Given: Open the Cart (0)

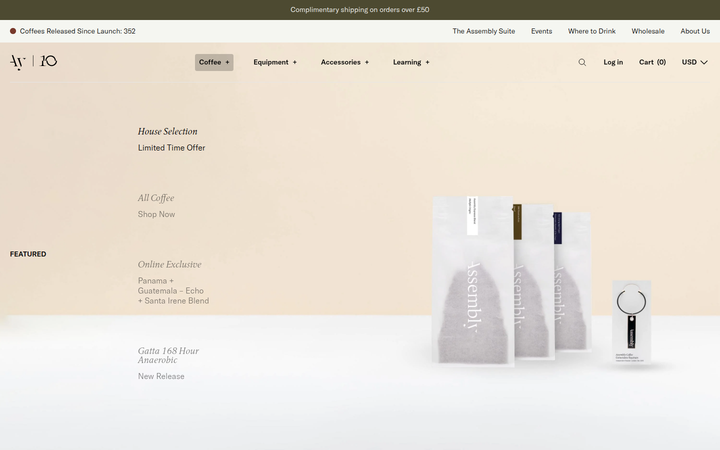Looking at the screenshot, I should pos(652,62).
